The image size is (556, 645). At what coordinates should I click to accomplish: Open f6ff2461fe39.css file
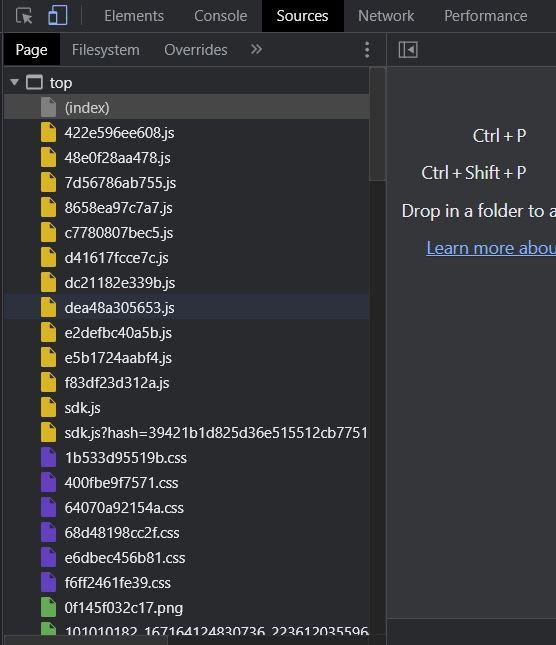(x=186, y=583)
